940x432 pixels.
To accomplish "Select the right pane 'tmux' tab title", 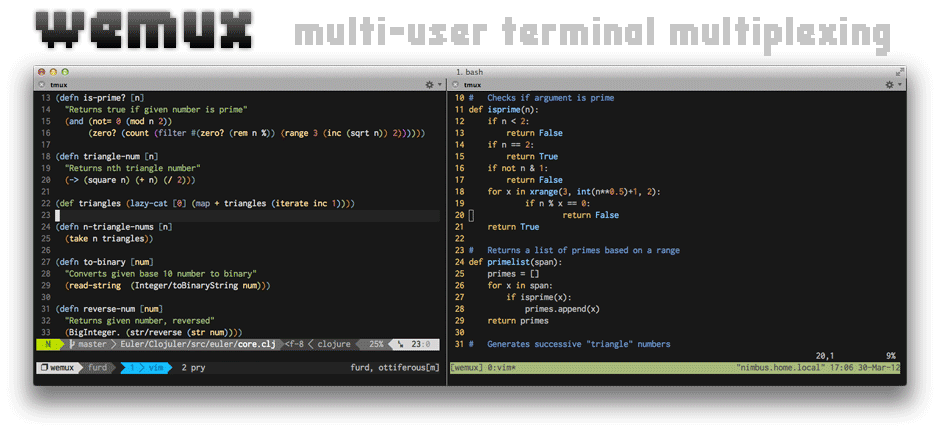I will pyautogui.click(x=473, y=85).
